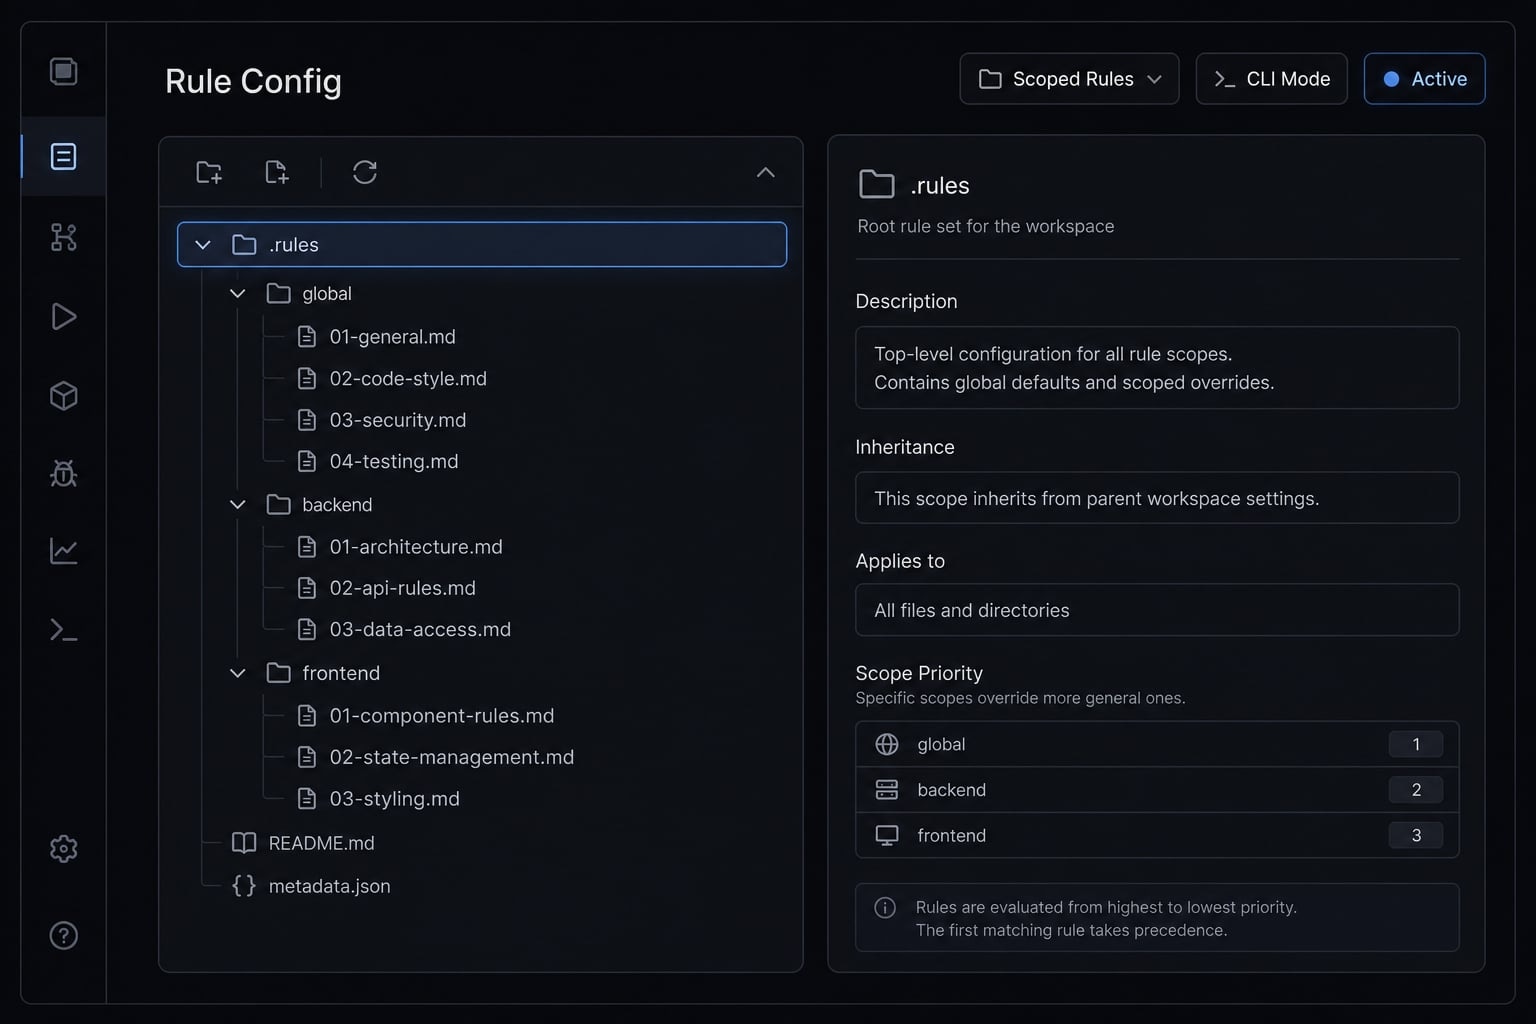Click priority badge 3 for frontend
The width and height of the screenshot is (1536, 1024).
(x=1416, y=835)
